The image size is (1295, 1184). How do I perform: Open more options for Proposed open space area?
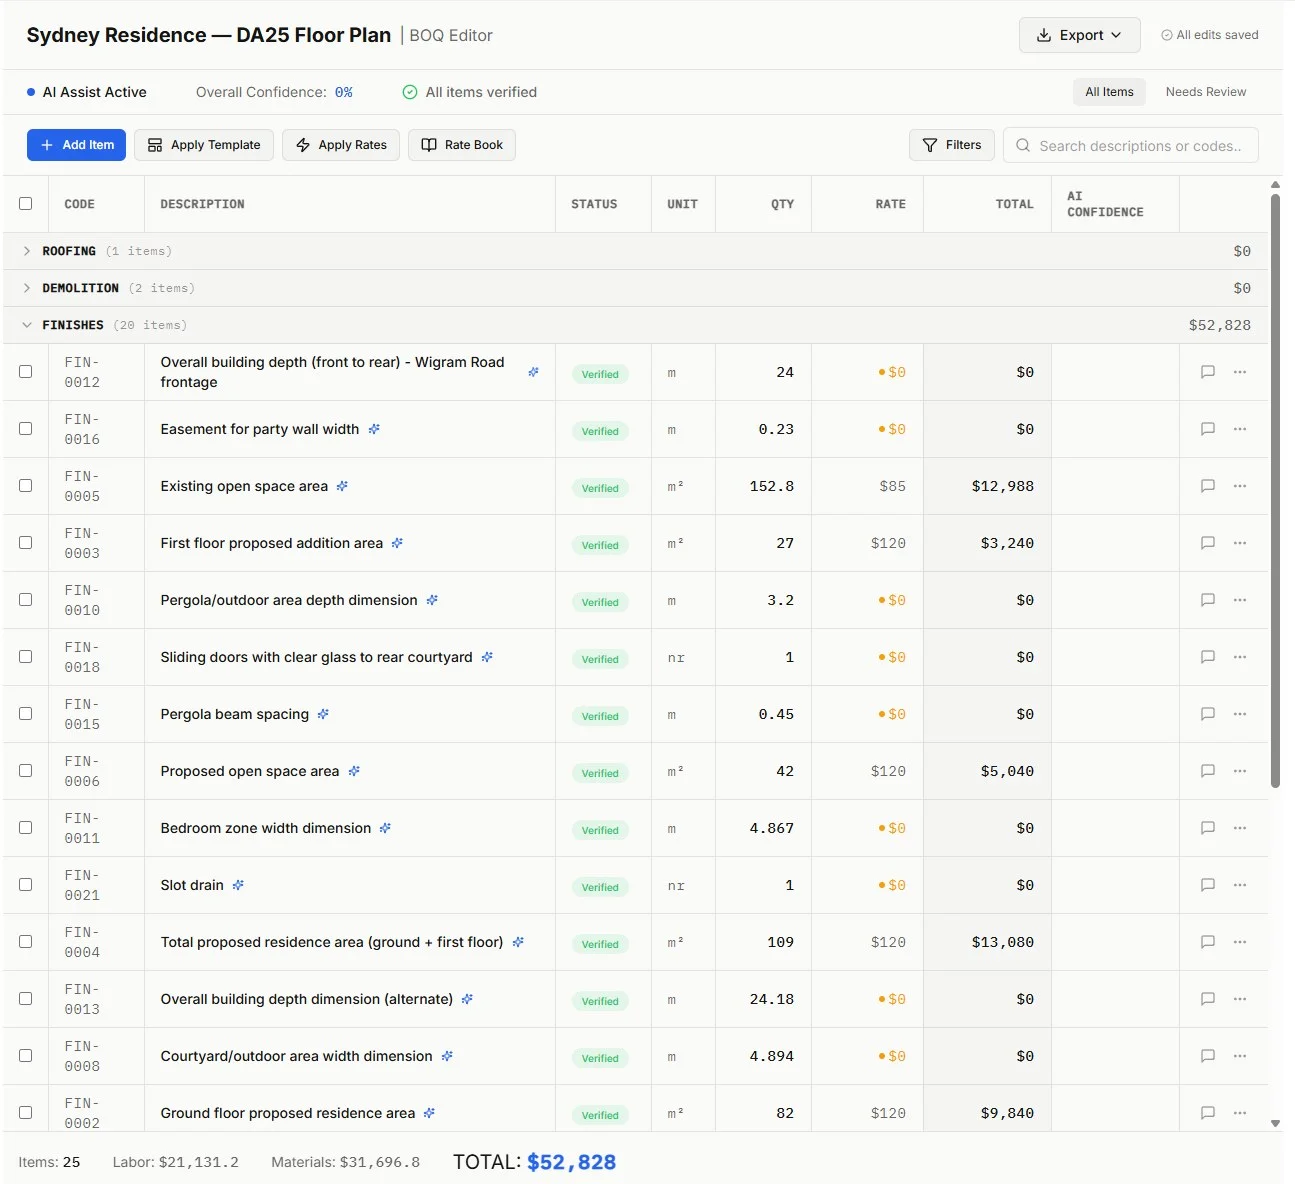(1240, 771)
